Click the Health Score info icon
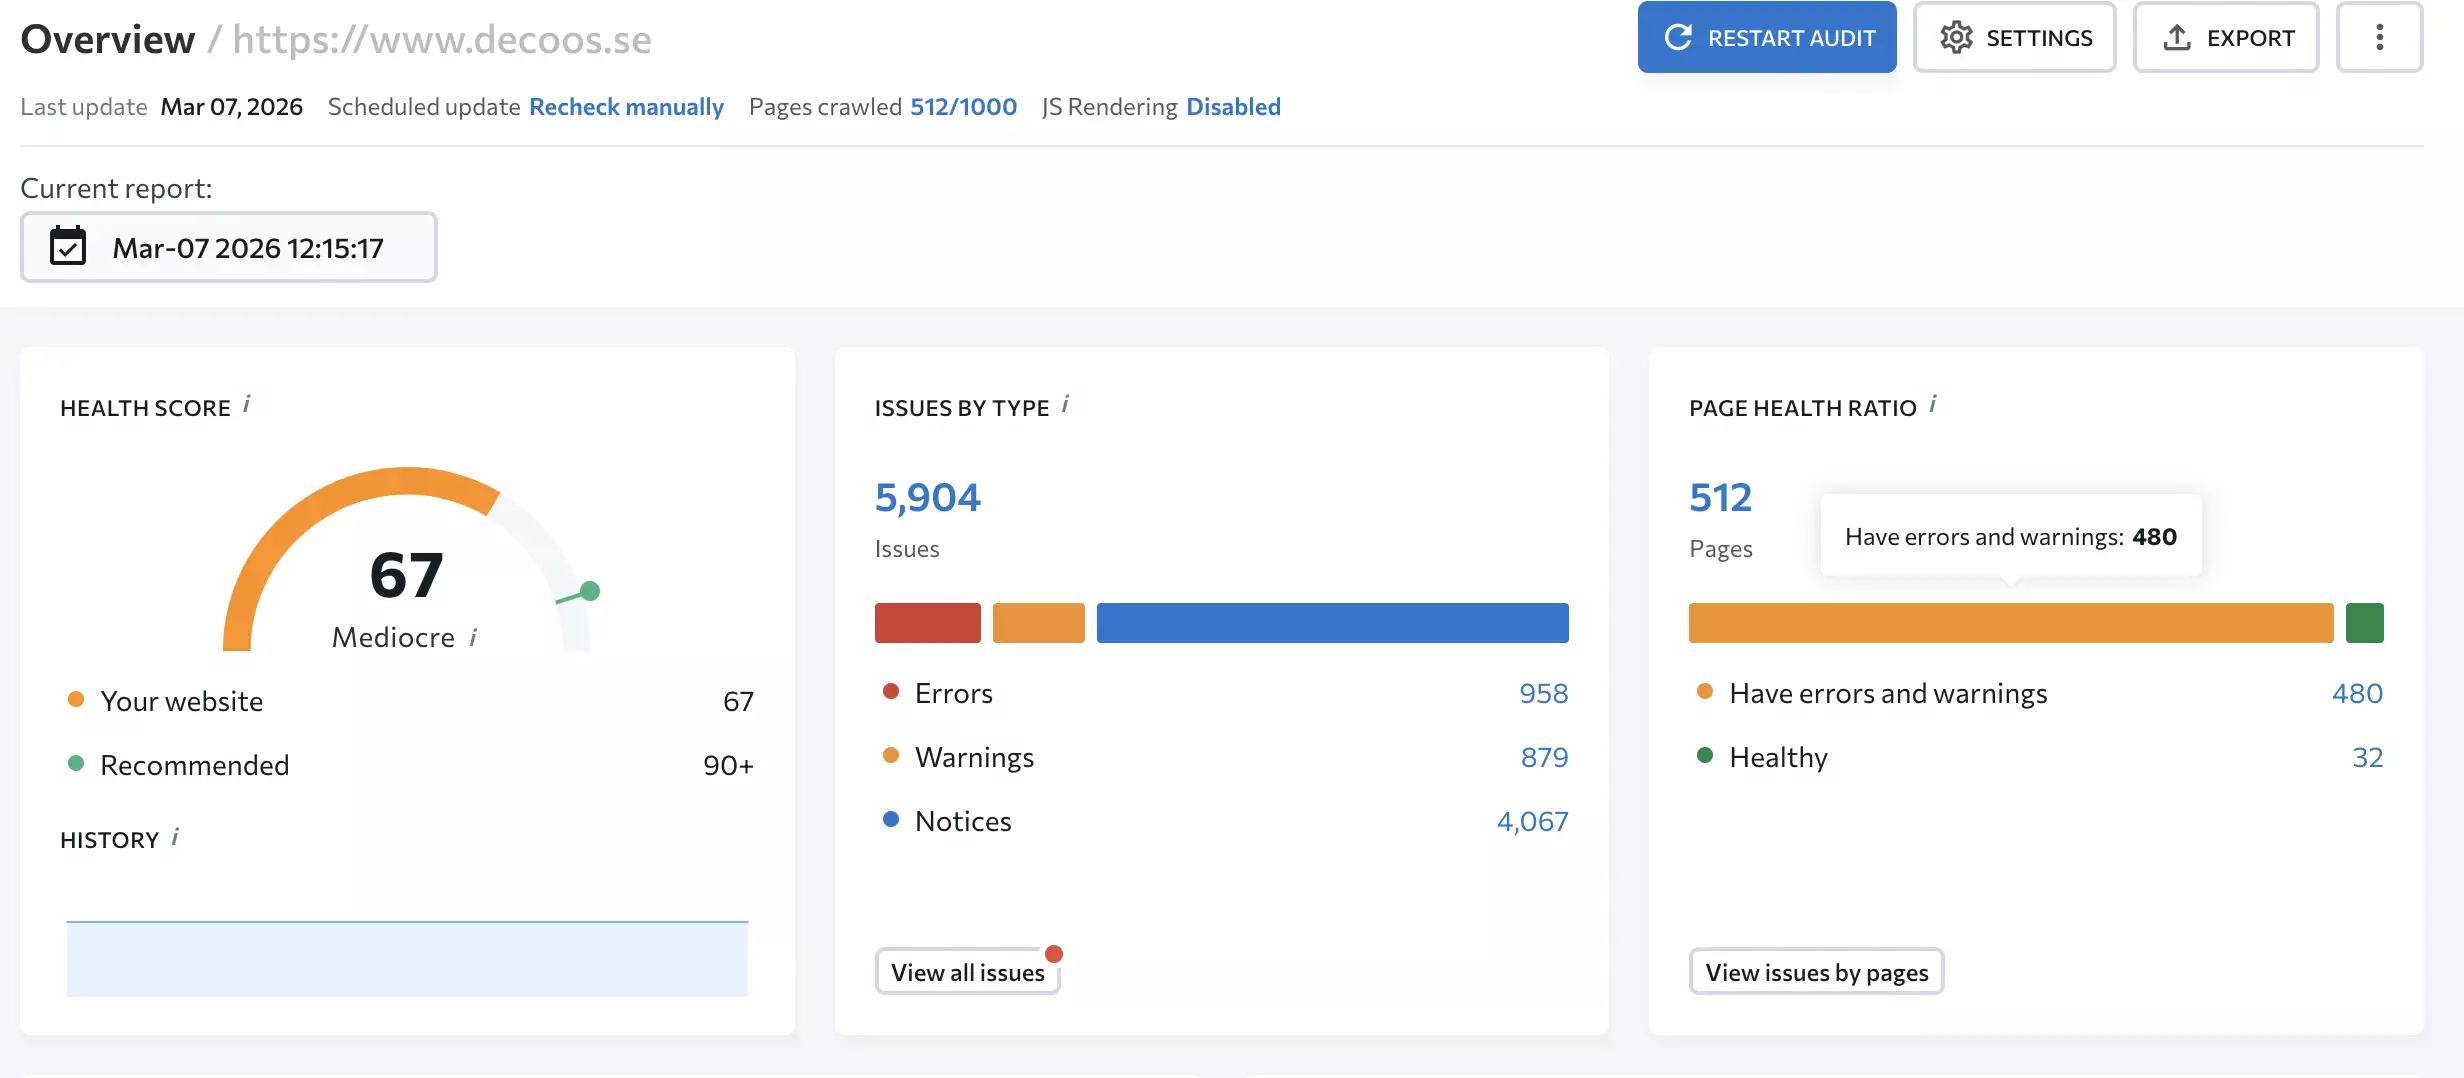Screen dimensions: 2464x1078 coord(247,405)
